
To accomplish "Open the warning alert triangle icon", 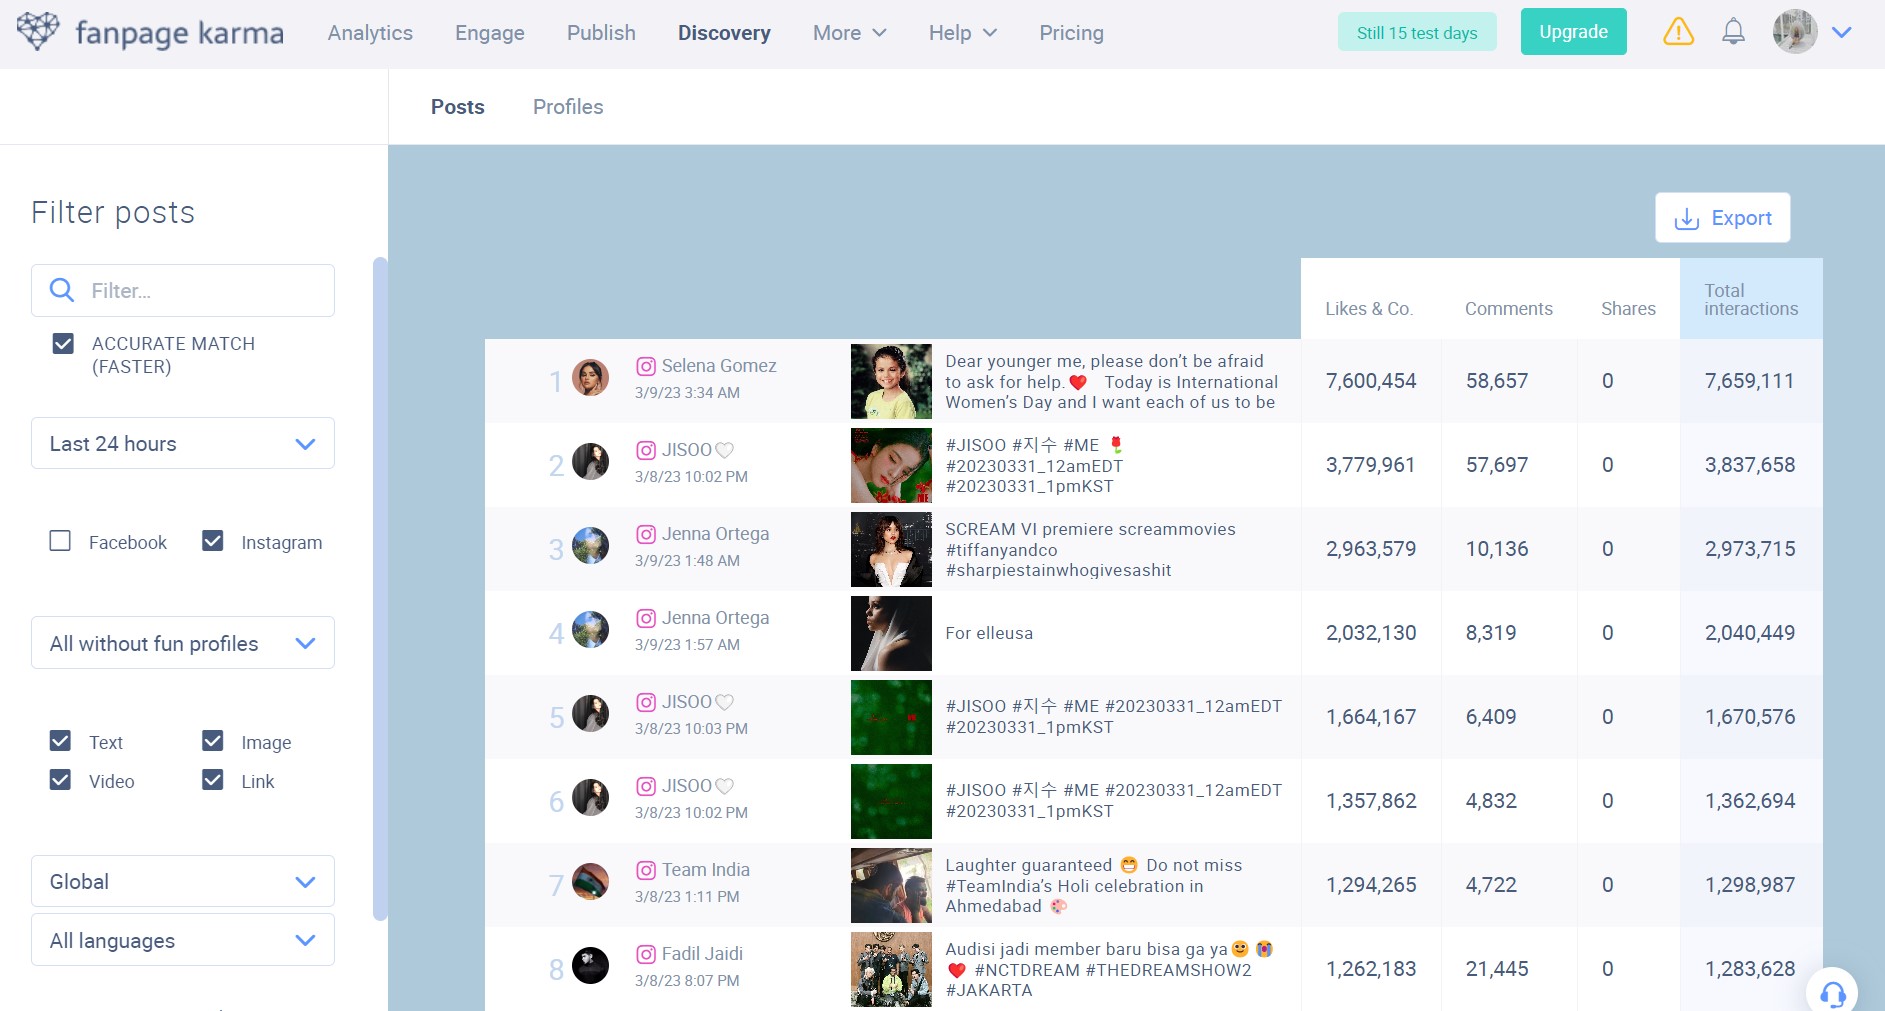I will [x=1678, y=32].
